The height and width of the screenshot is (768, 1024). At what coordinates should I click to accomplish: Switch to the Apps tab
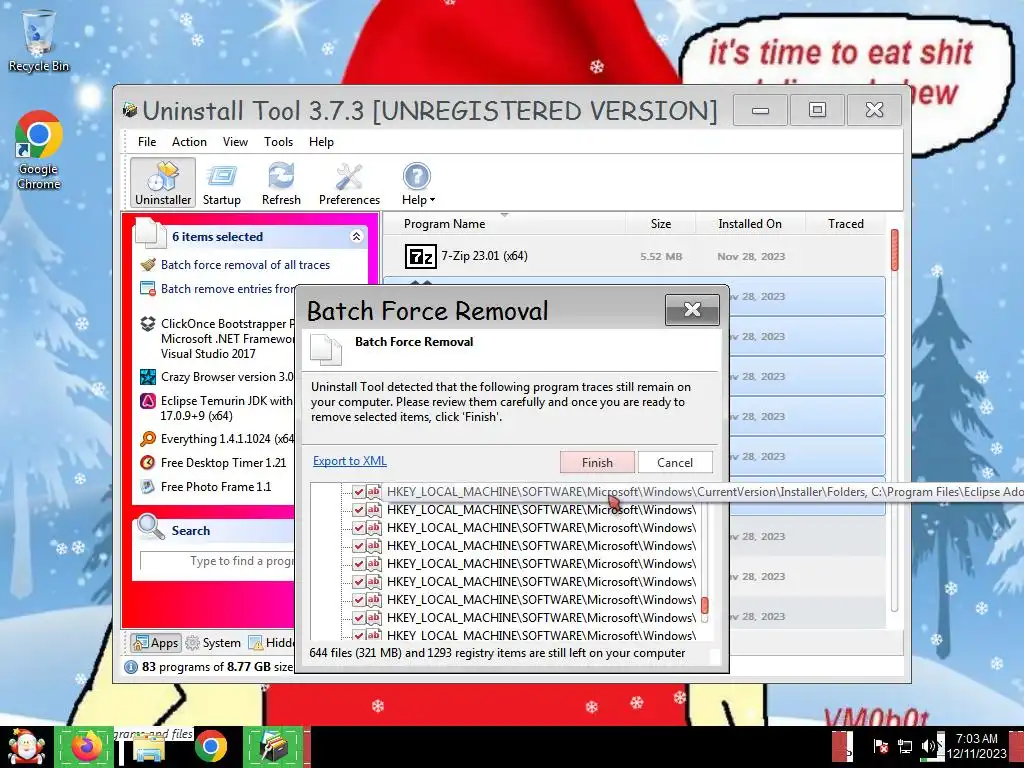(x=155, y=643)
